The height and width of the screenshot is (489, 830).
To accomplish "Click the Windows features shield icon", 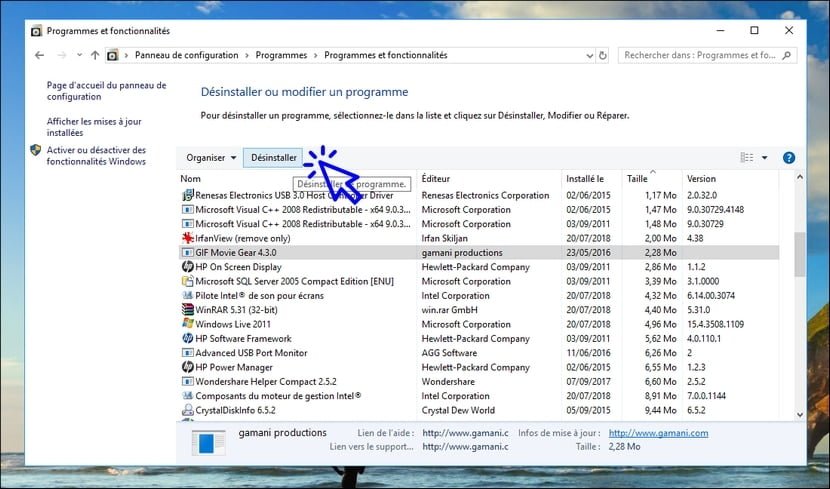I will [35, 150].
